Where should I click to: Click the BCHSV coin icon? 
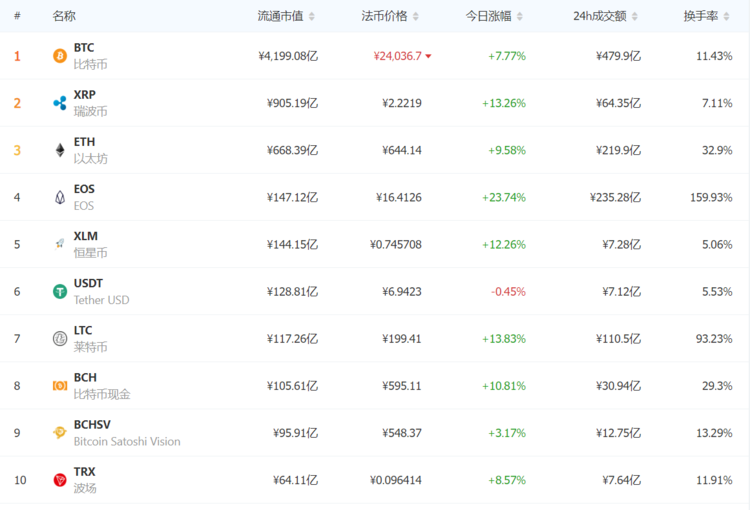click(x=60, y=433)
